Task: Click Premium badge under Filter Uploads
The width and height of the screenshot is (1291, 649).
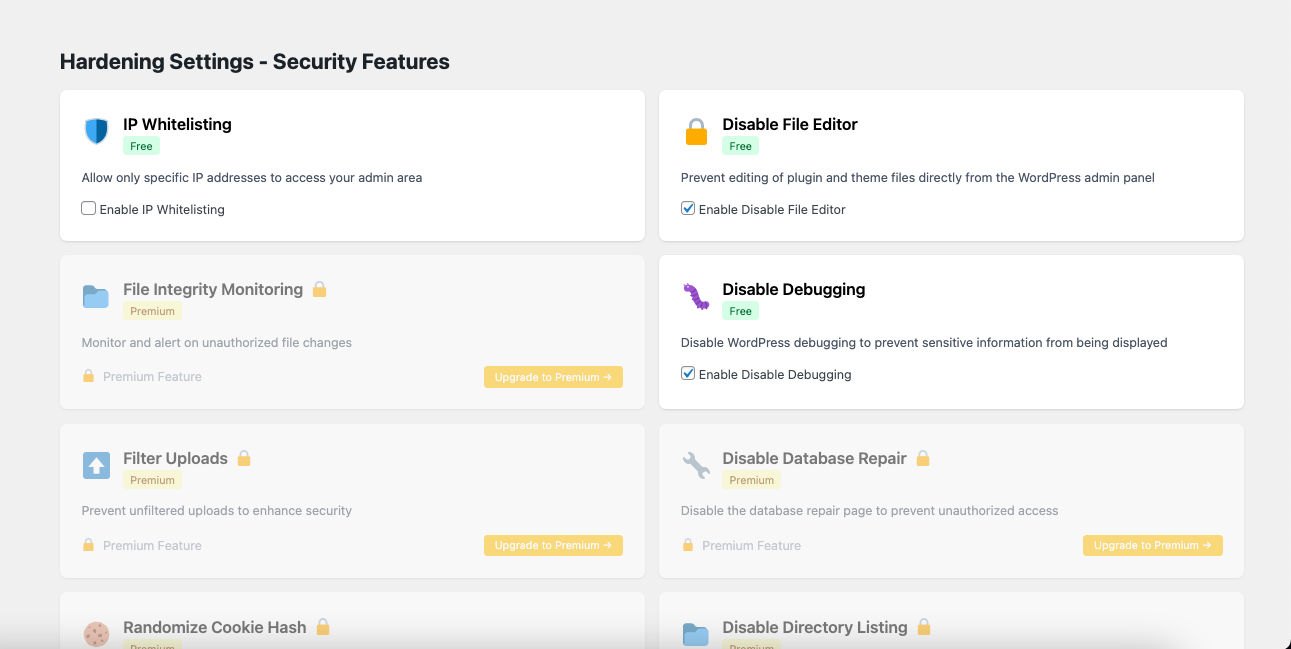Action: click(153, 480)
